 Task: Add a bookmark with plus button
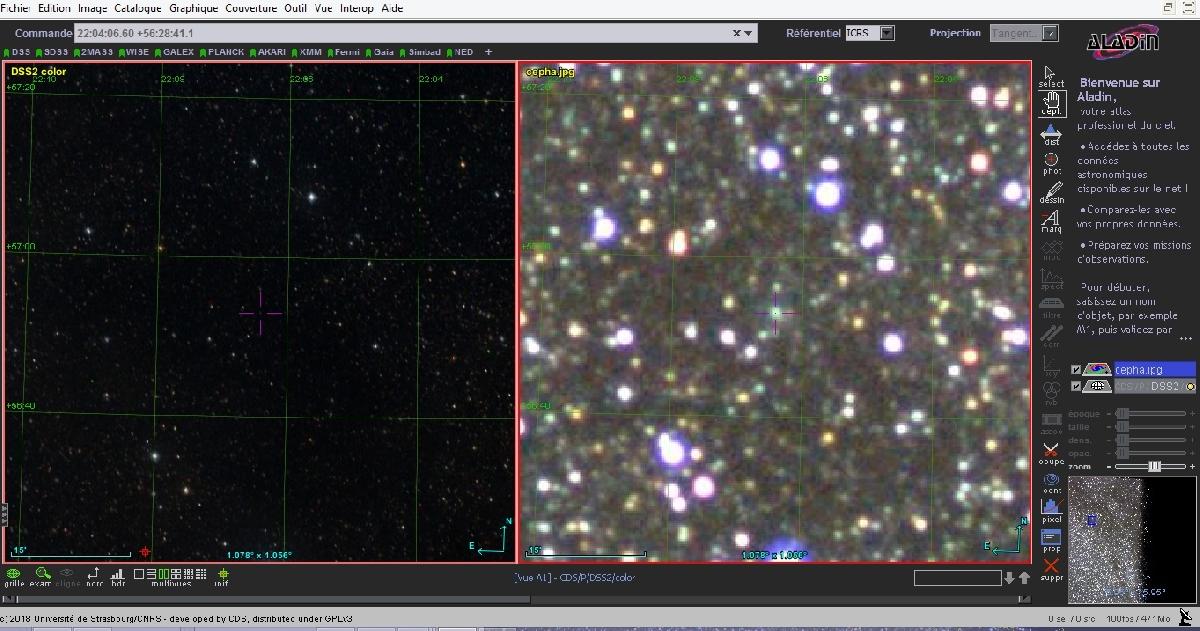(x=489, y=52)
